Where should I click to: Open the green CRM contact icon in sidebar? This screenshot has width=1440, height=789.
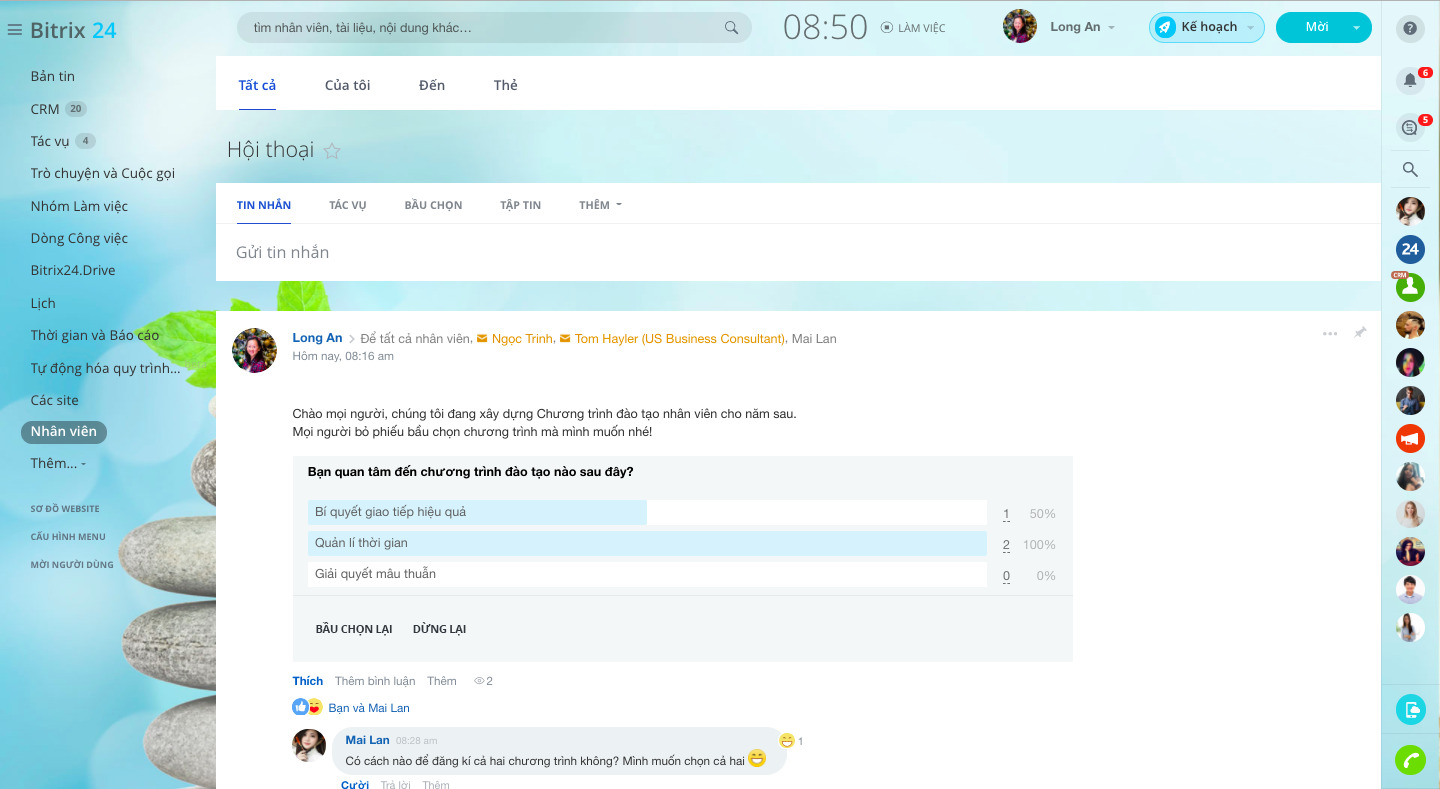1410,287
